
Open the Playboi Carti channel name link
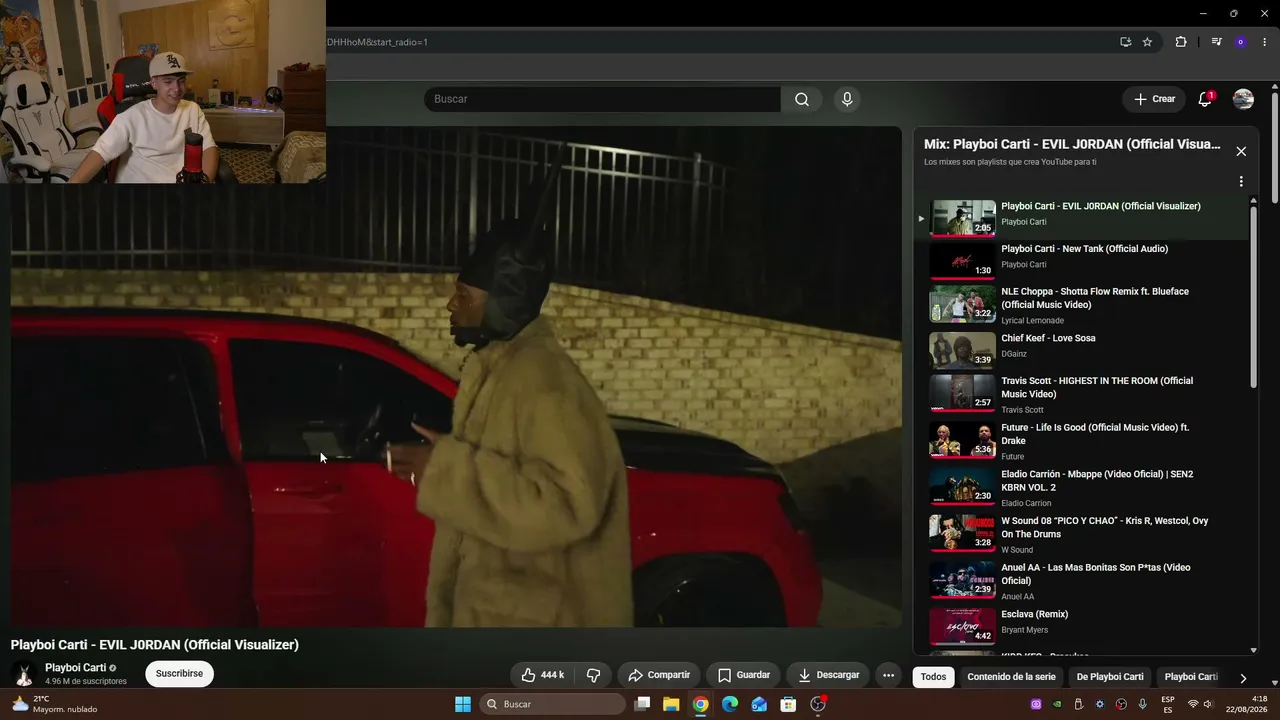[75, 668]
